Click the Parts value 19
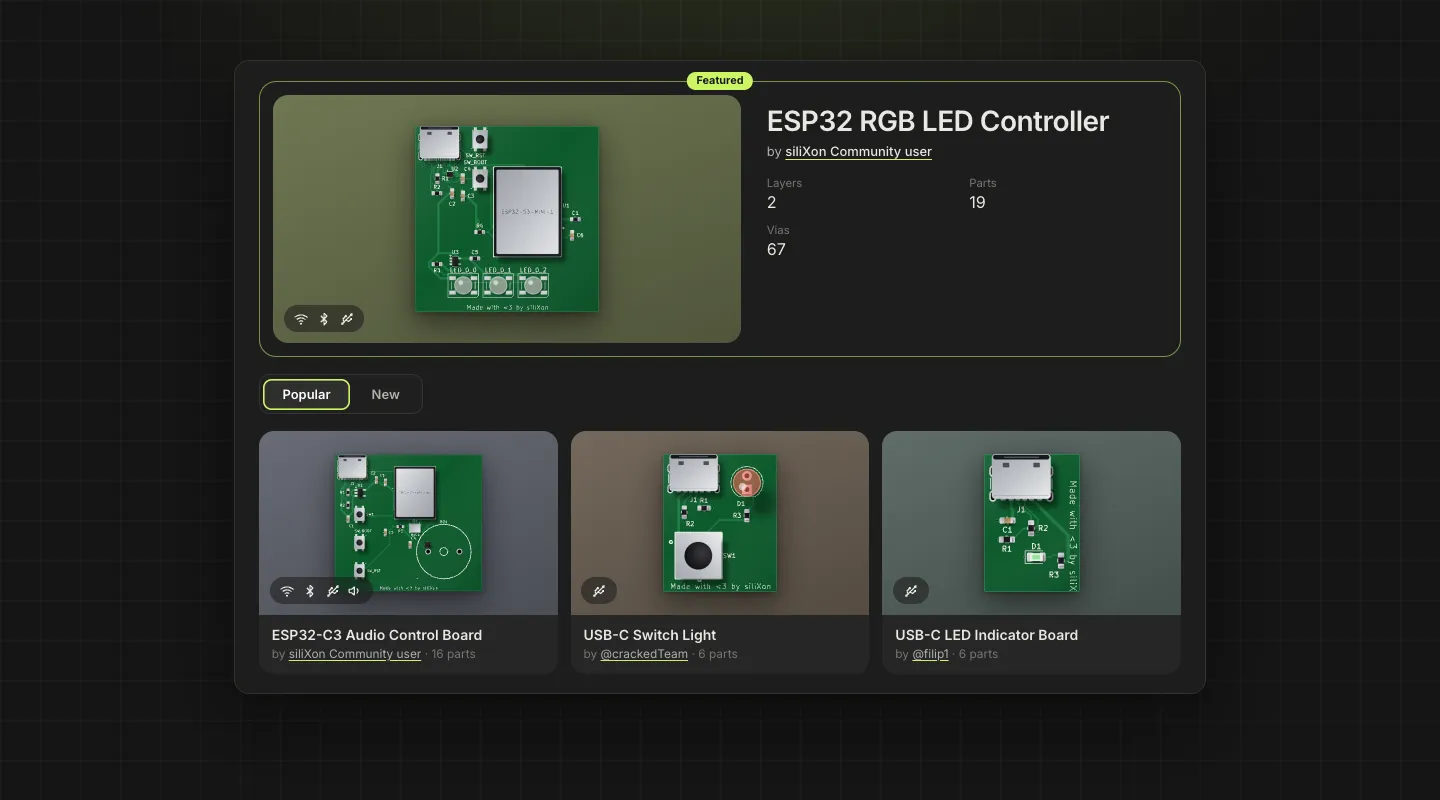The height and width of the screenshot is (800, 1440). pos(977,202)
